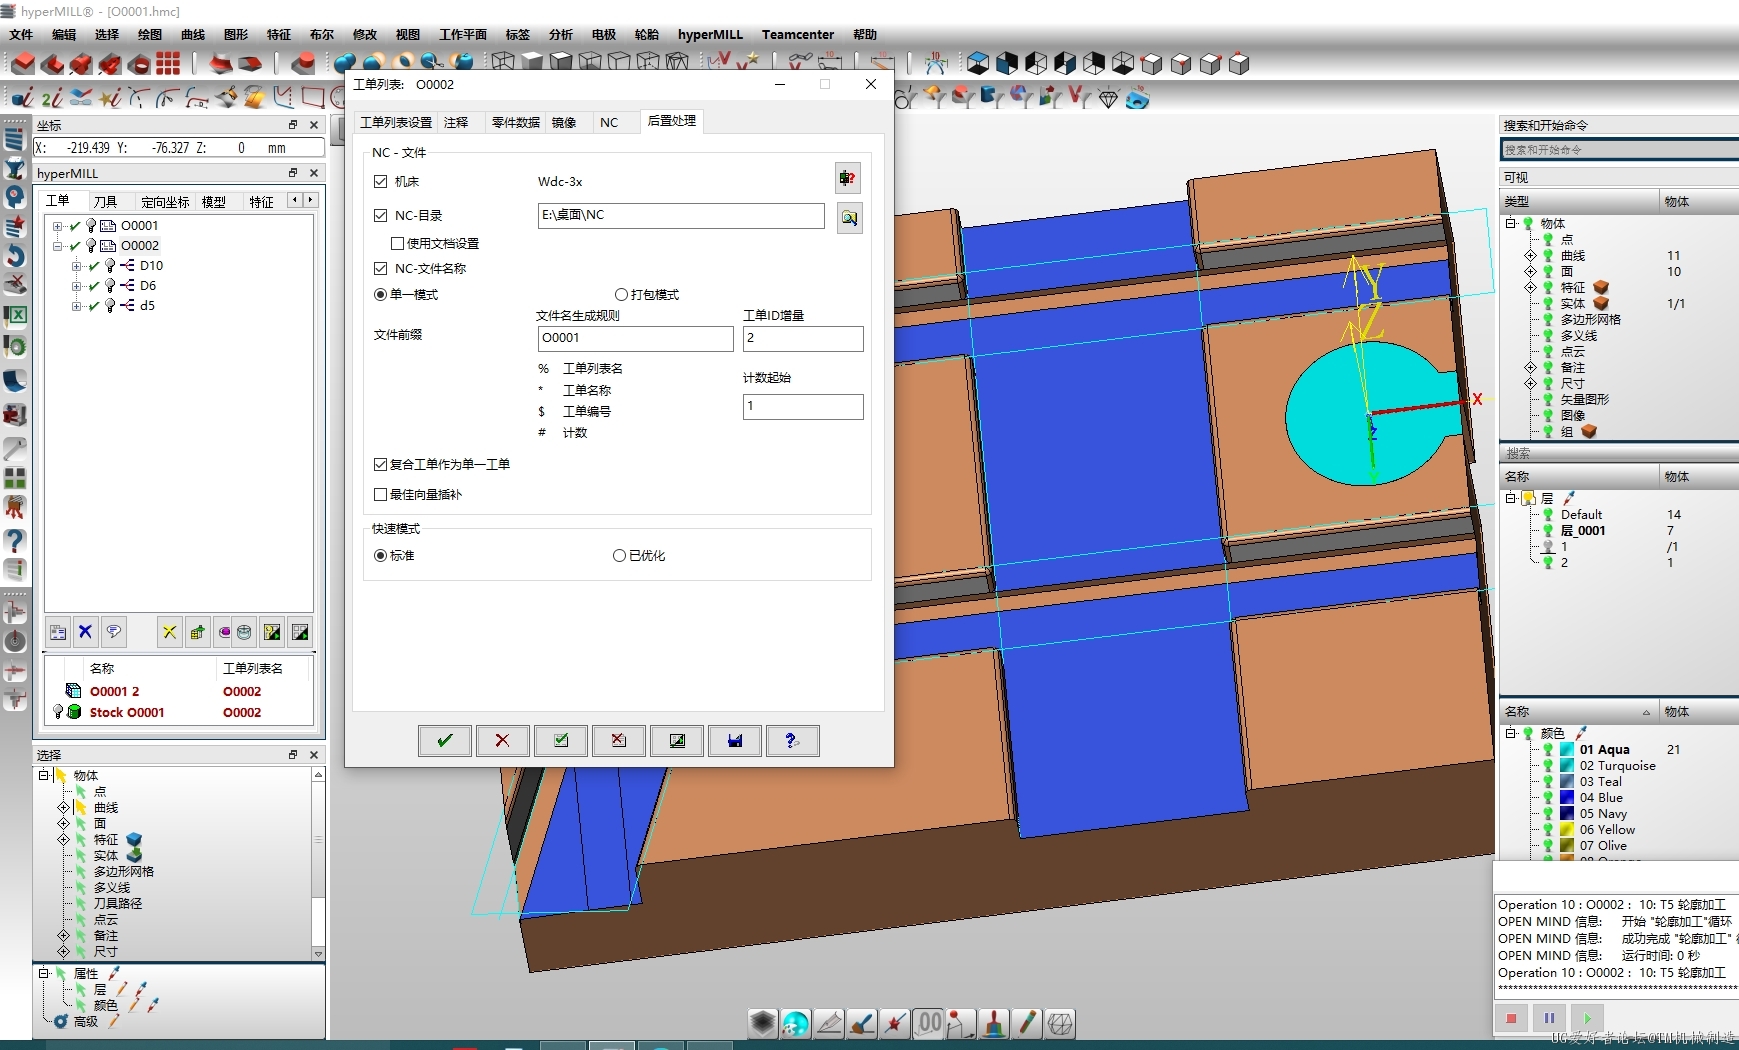Image resolution: width=1739 pixels, height=1050 pixels.
Task: Switch to the 零件数据 tab
Action: click(x=516, y=122)
